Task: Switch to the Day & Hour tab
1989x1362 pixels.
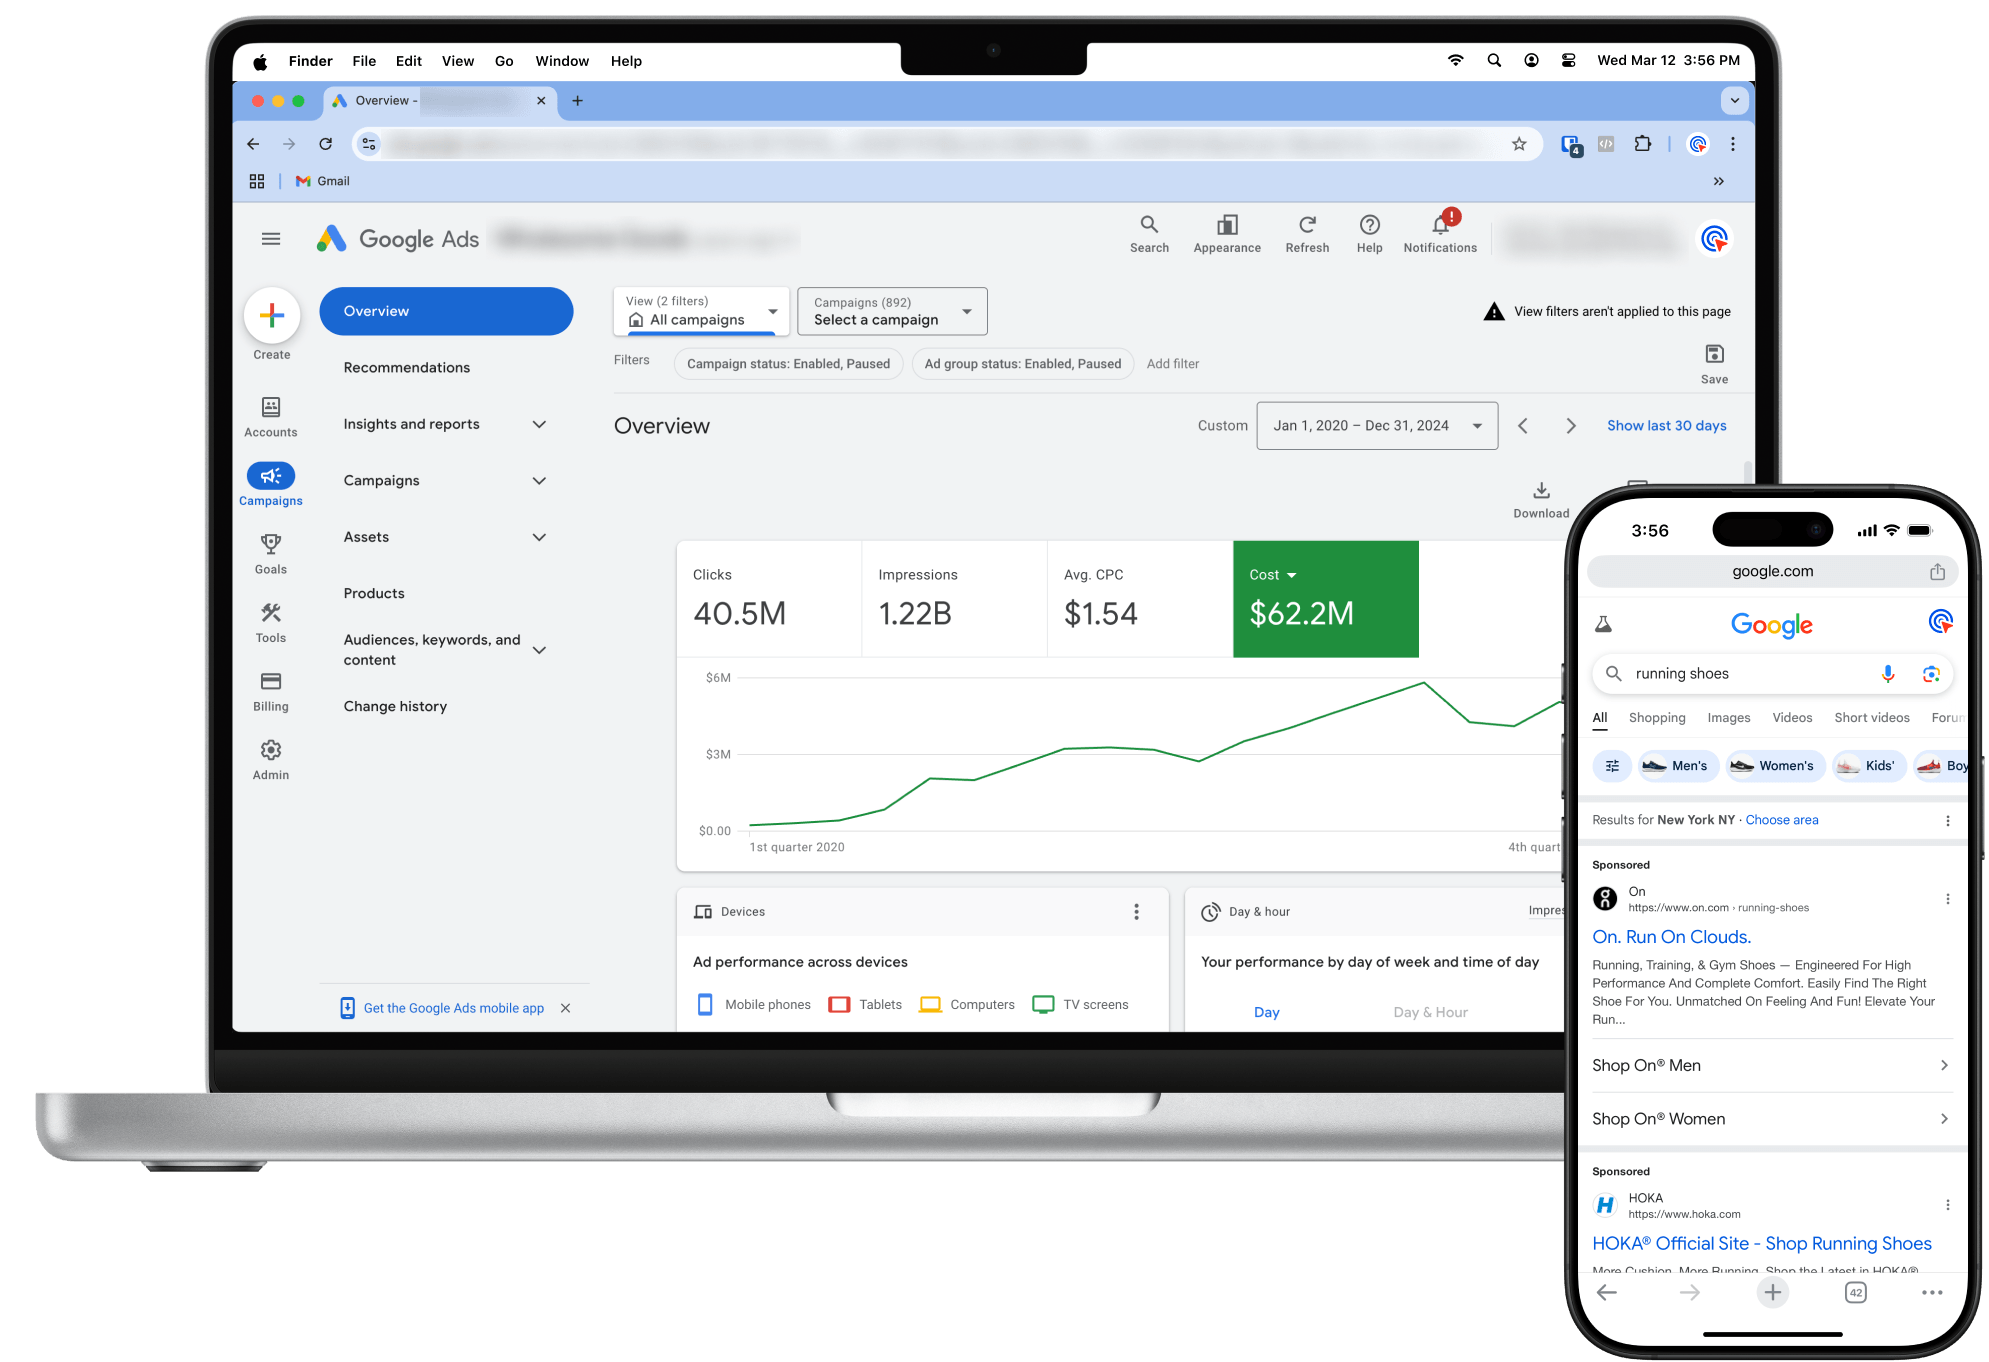Action: (x=1430, y=1013)
